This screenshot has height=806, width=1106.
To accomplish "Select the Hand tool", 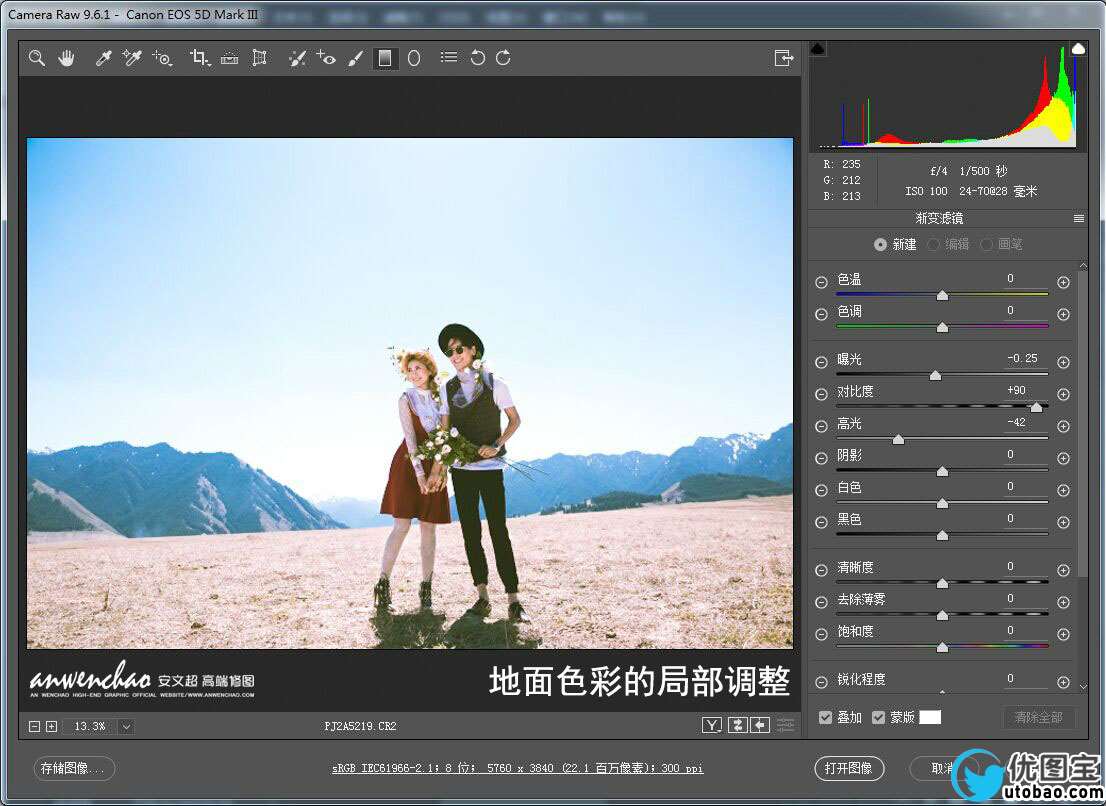I will pos(66,59).
